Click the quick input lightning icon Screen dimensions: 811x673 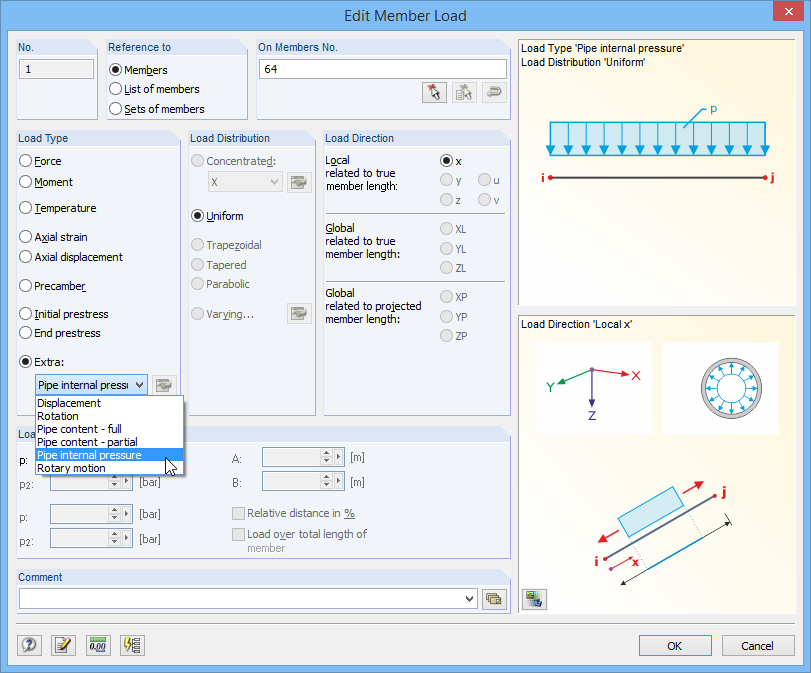coord(131,645)
